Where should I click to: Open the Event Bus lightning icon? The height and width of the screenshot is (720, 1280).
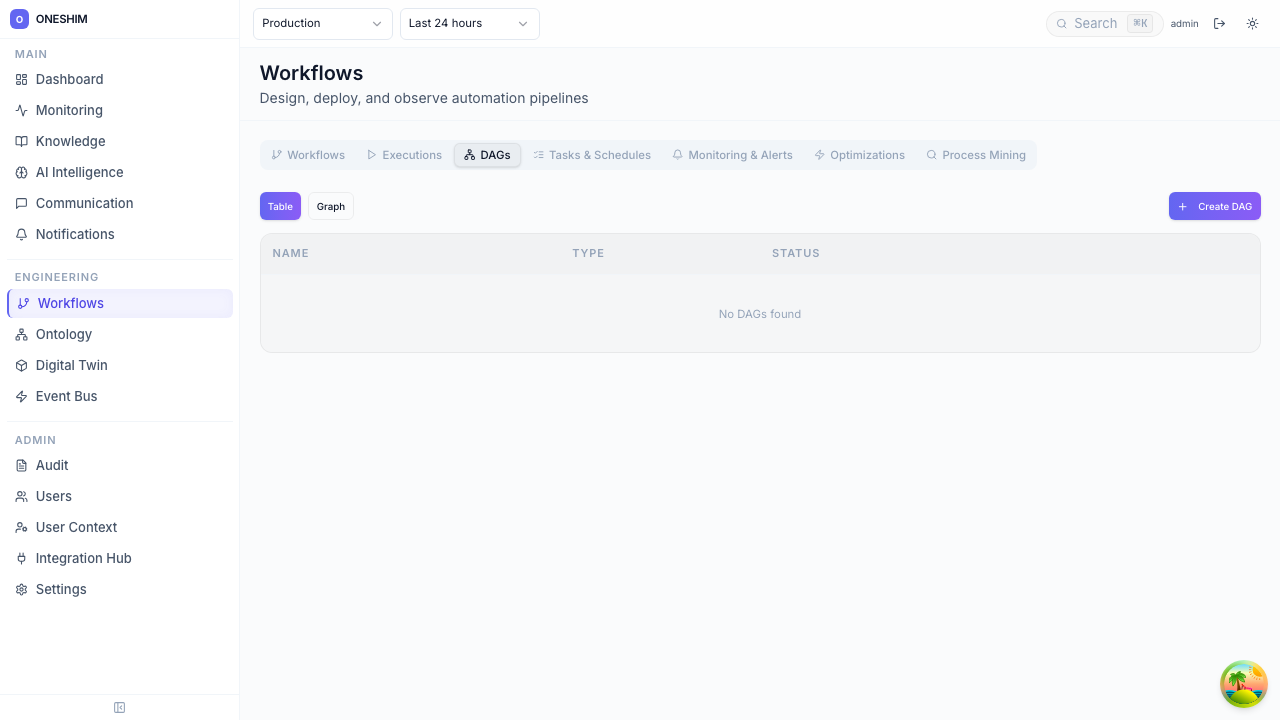click(x=21, y=397)
